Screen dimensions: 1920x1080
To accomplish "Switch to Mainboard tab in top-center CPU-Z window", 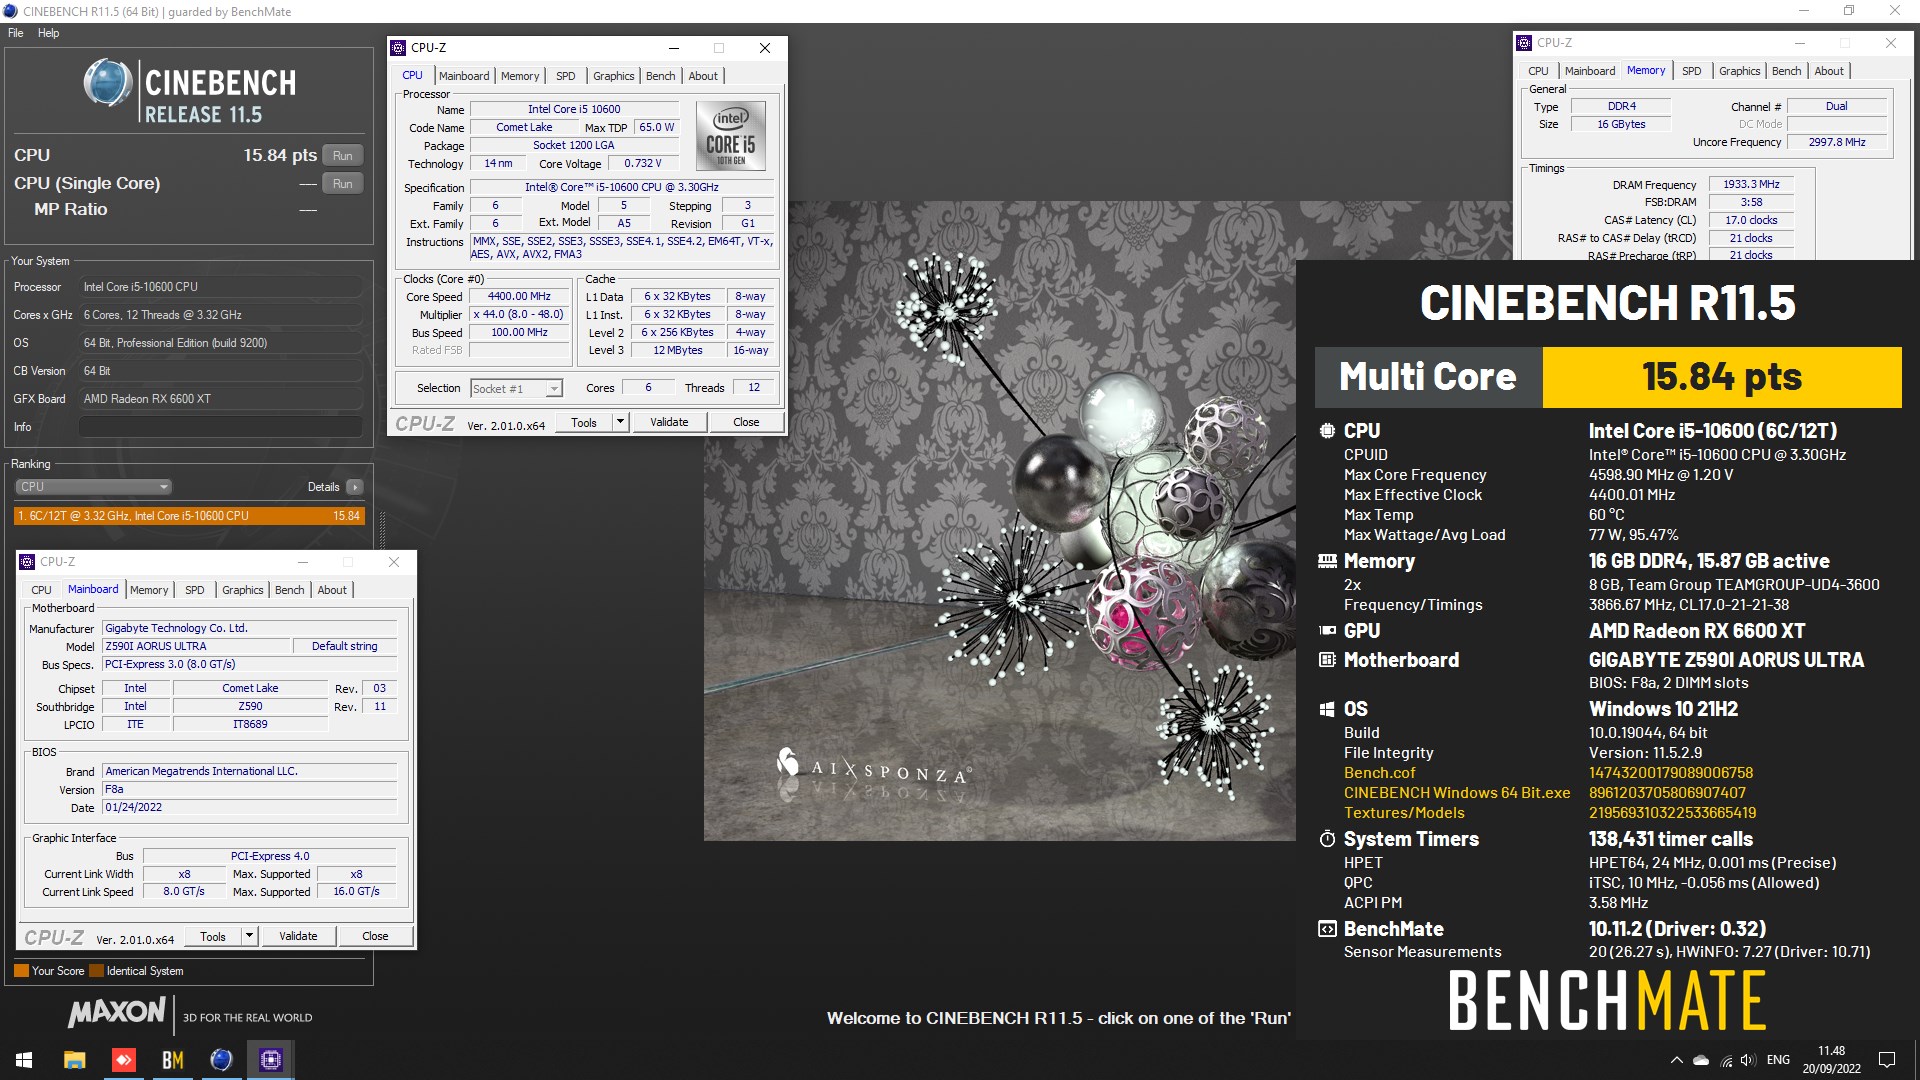I will tap(464, 76).
